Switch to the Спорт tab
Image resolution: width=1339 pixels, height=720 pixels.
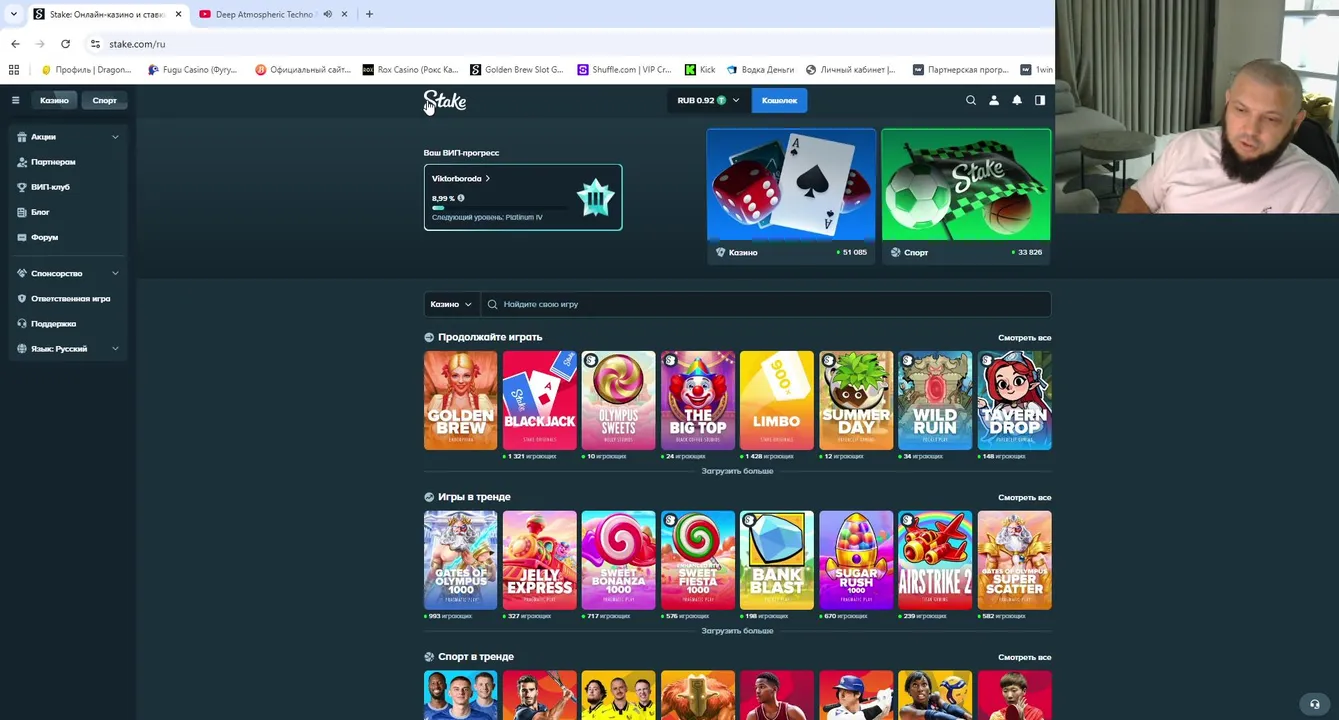point(104,100)
